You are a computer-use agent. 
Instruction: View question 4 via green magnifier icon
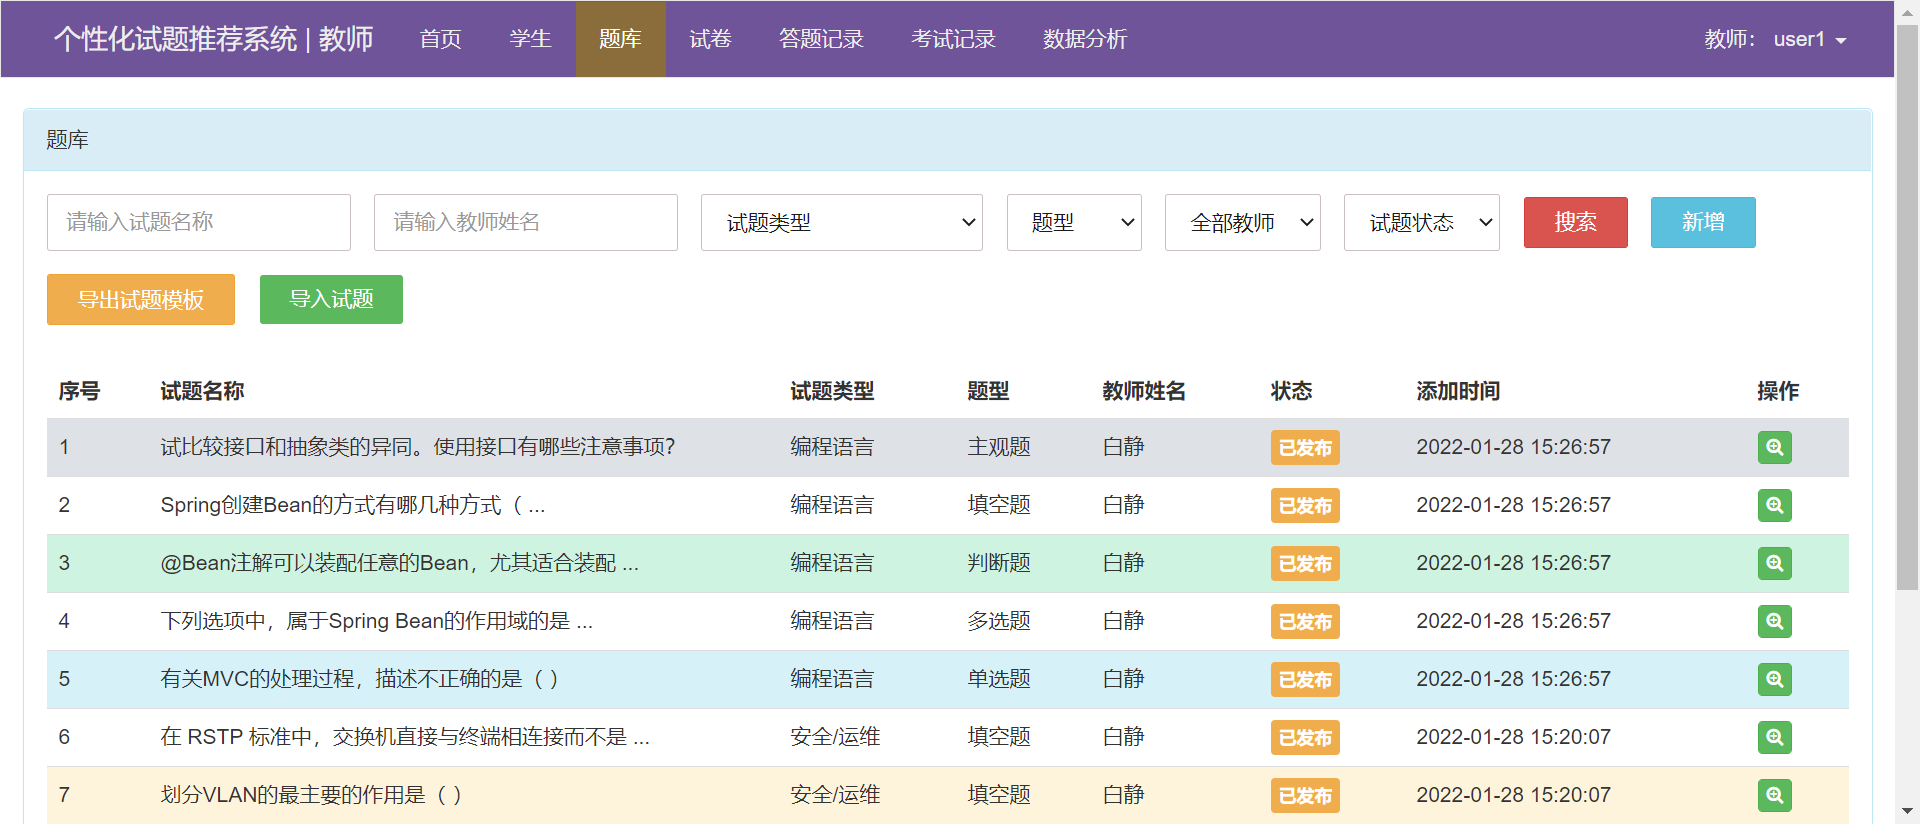coord(1774,621)
